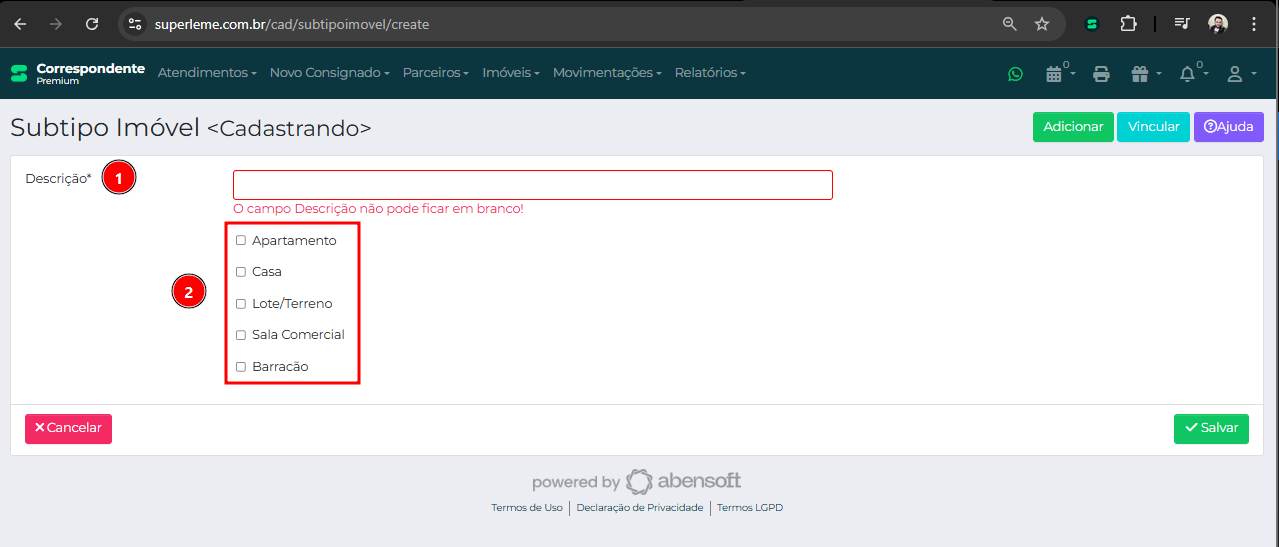Screen dimensions: 1279x547
Task: Click the green Salvar button
Action: [1211, 428]
